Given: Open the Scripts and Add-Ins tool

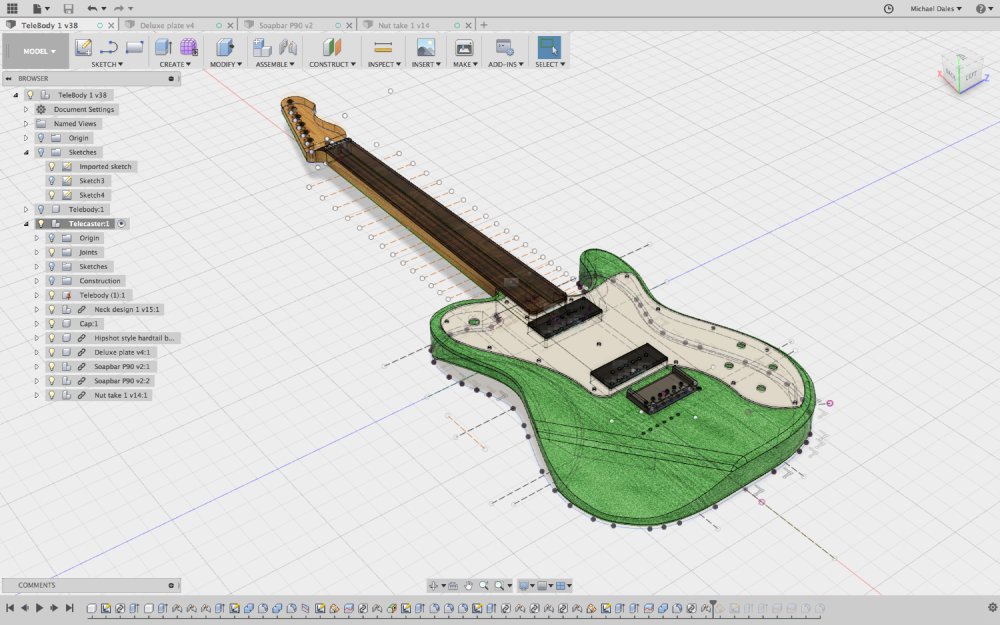Looking at the screenshot, I should pos(505,47).
